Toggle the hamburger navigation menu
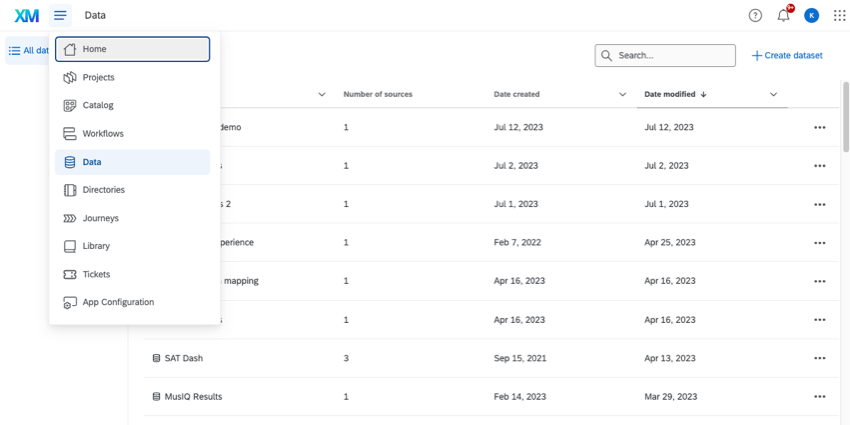Screen dimensions: 850x425 pyautogui.click(x=61, y=15)
